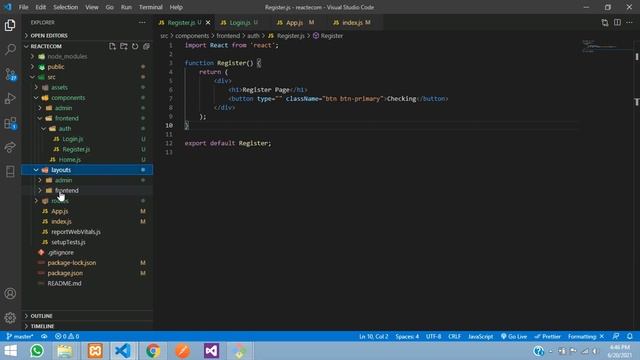
Task: Expand the routes folder
Action: click(x=87, y=201)
